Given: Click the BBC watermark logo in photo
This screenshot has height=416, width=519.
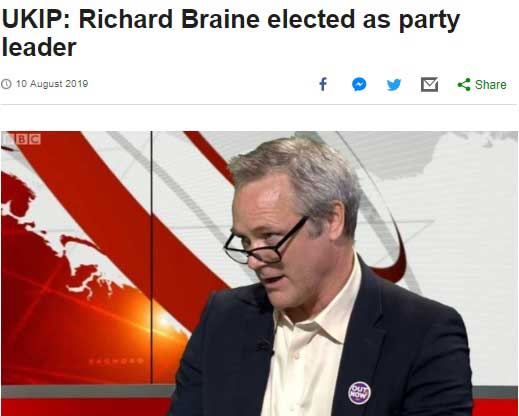Looking at the screenshot, I should point(22,138).
